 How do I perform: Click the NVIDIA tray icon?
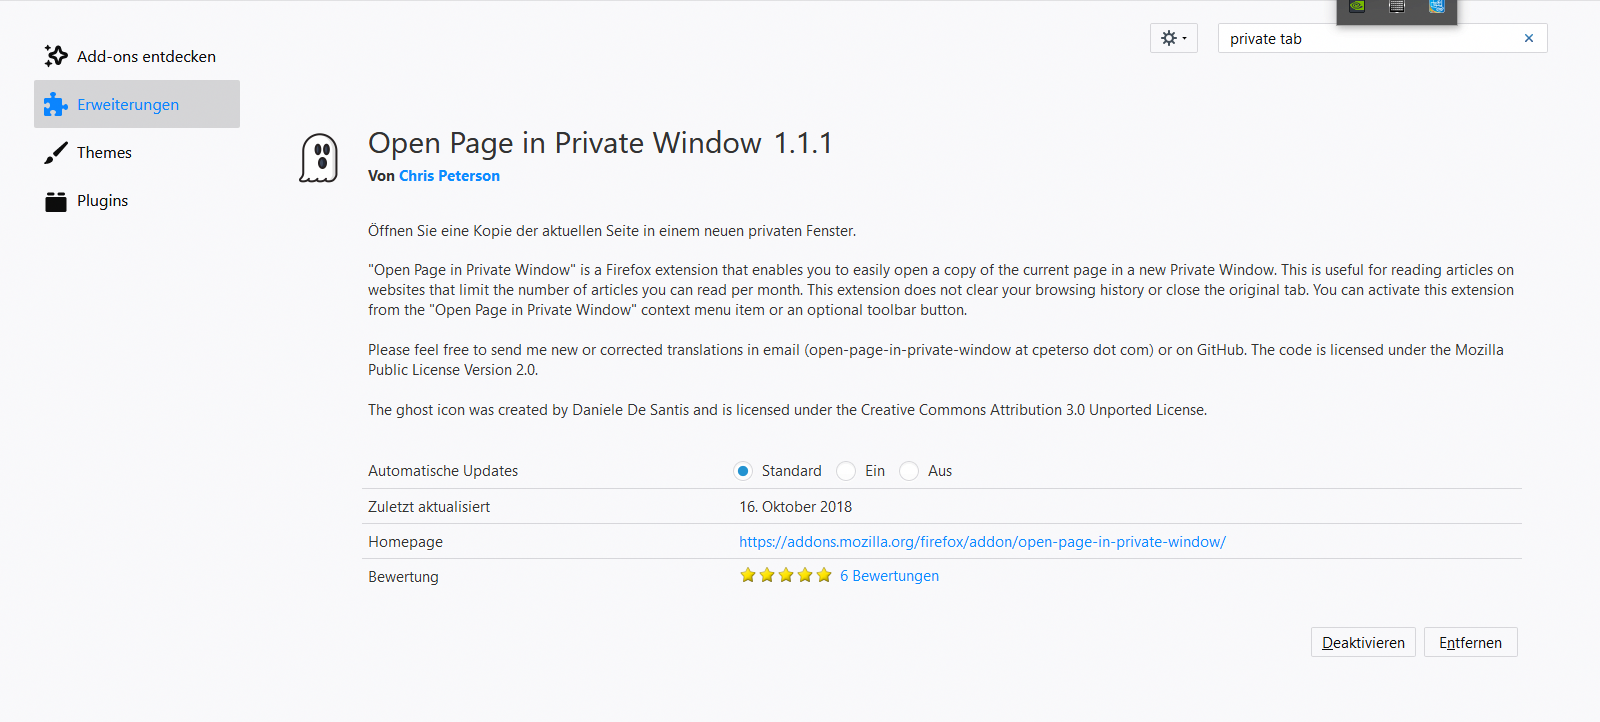click(x=1357, y=6)
